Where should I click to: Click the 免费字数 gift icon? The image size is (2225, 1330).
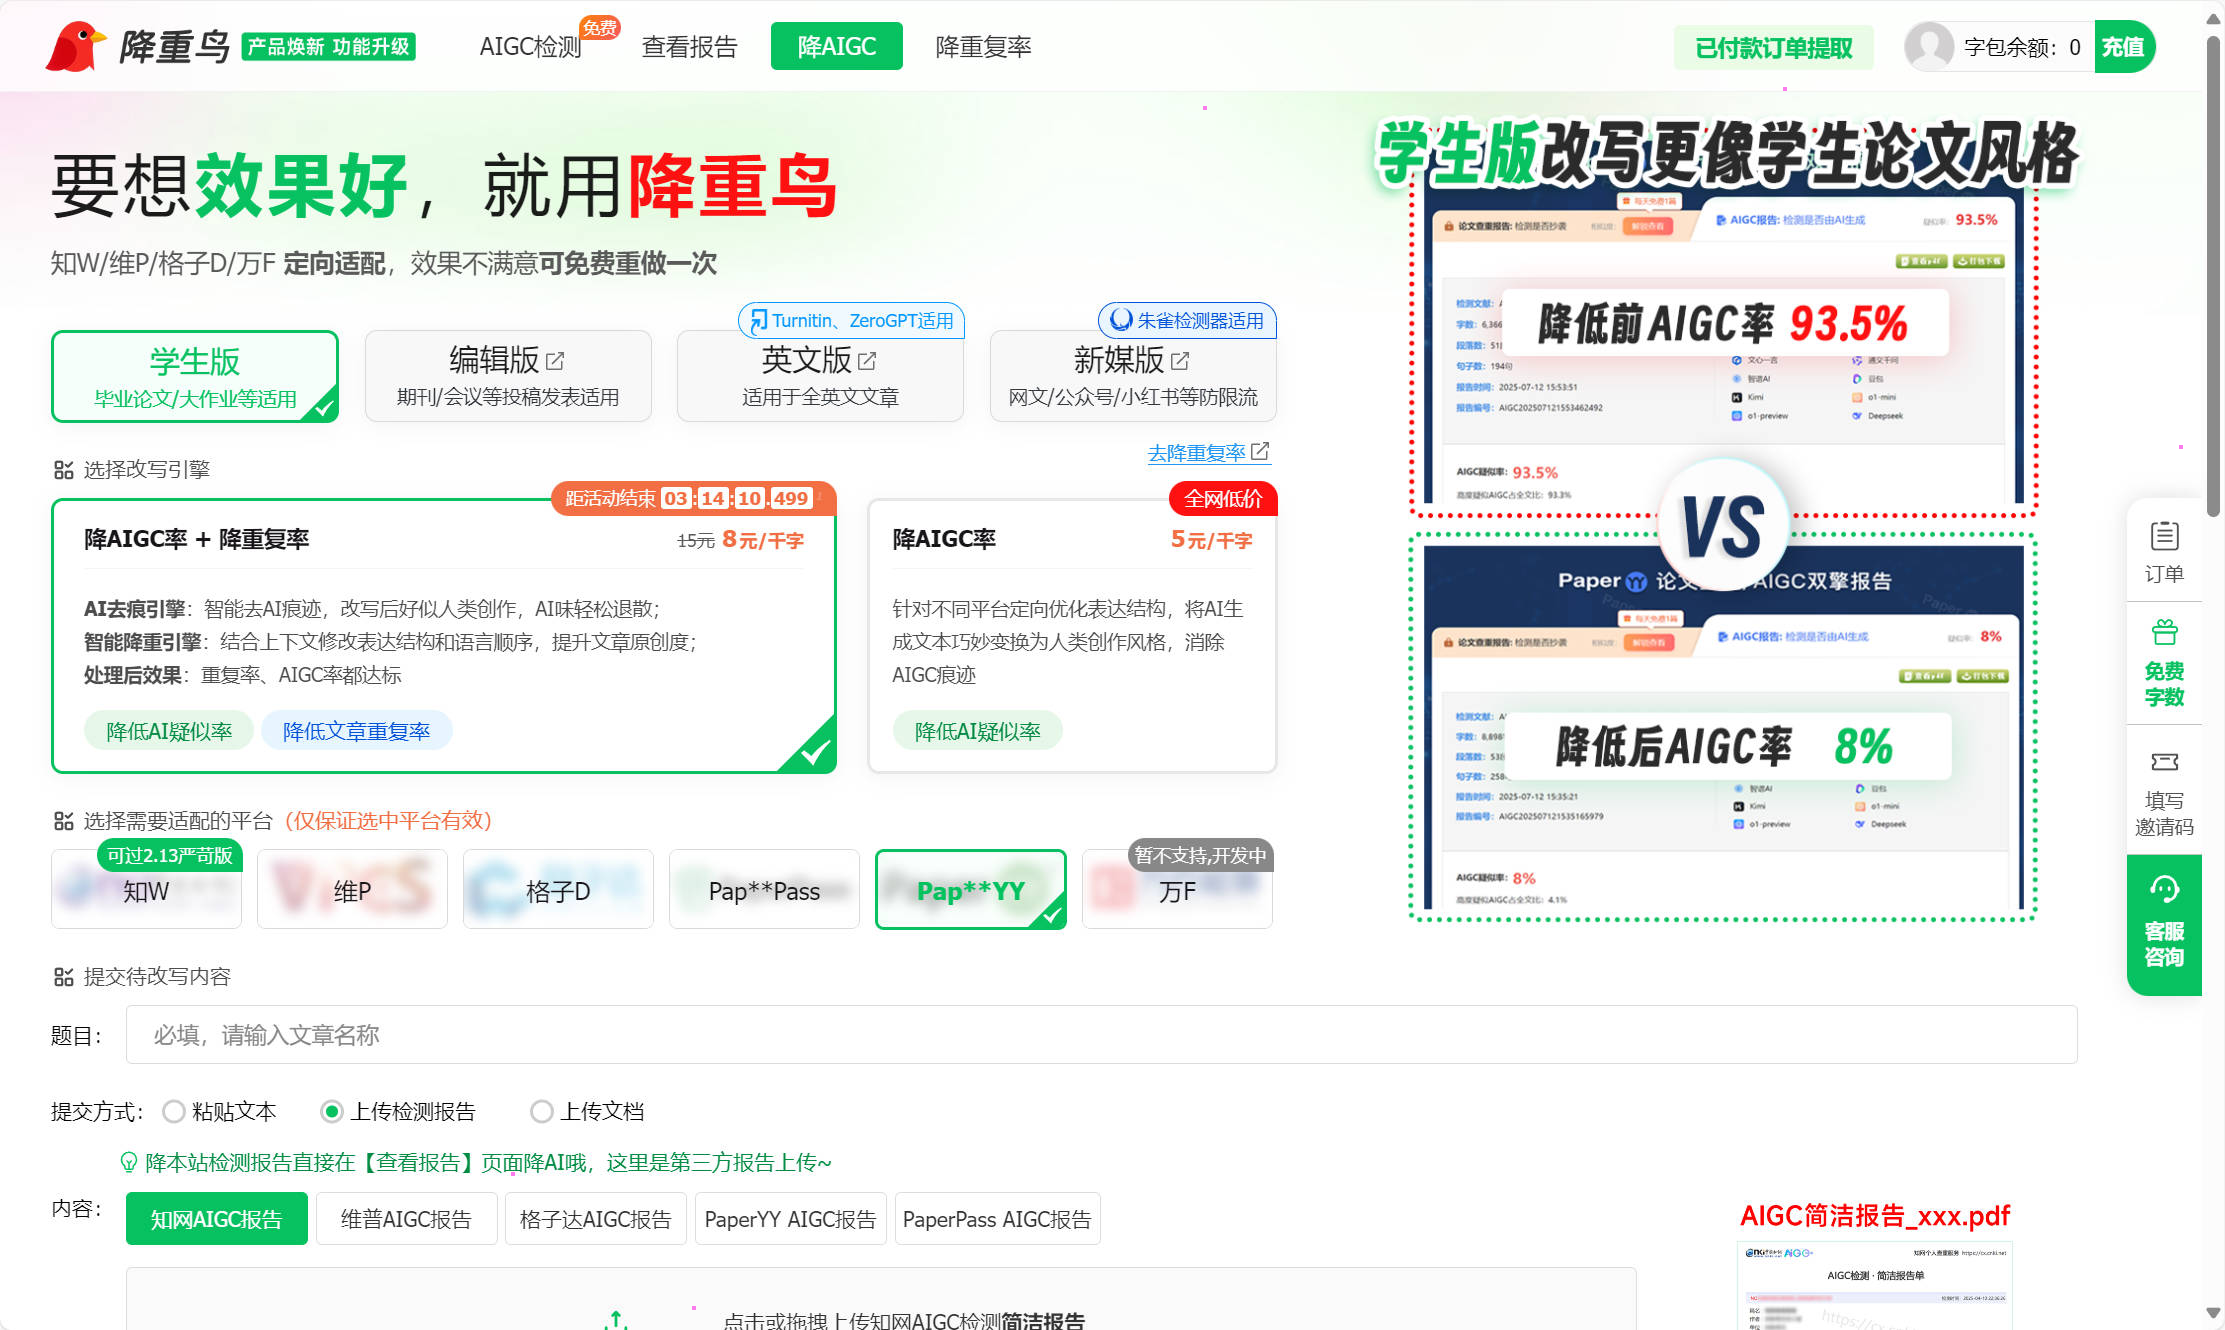point(2164,633)
